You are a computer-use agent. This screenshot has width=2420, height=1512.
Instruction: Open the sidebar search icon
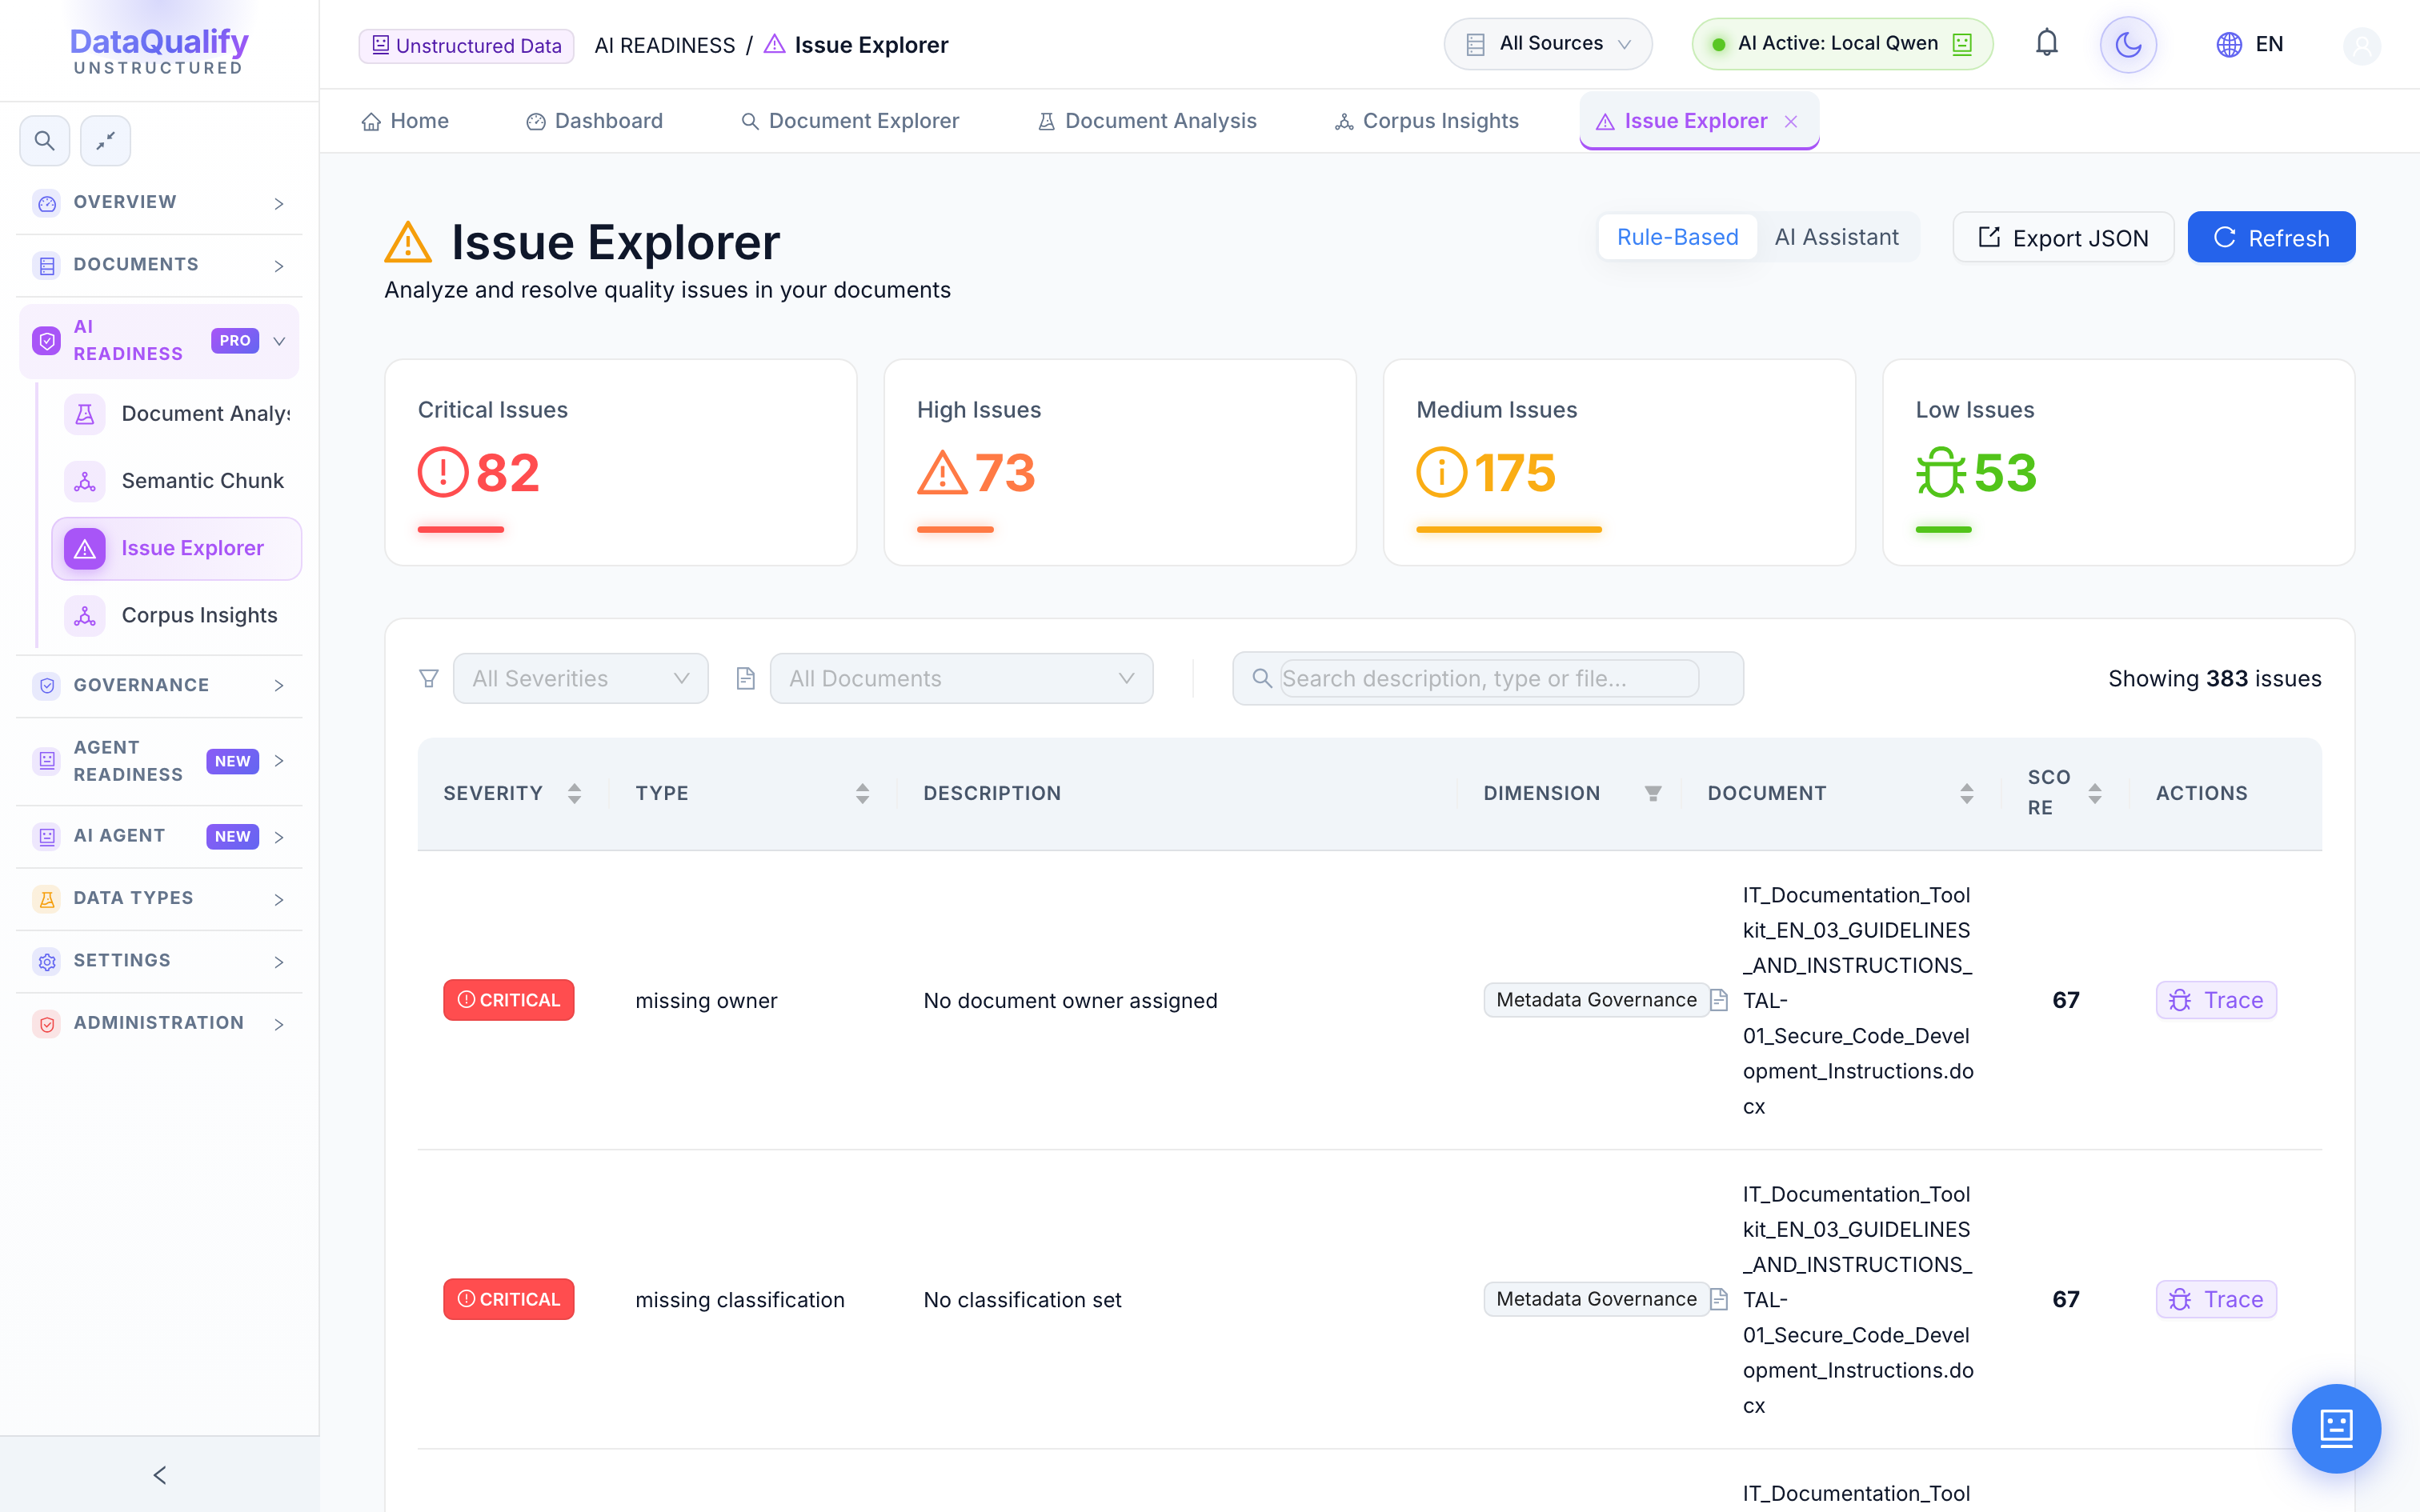coord(44,141)
